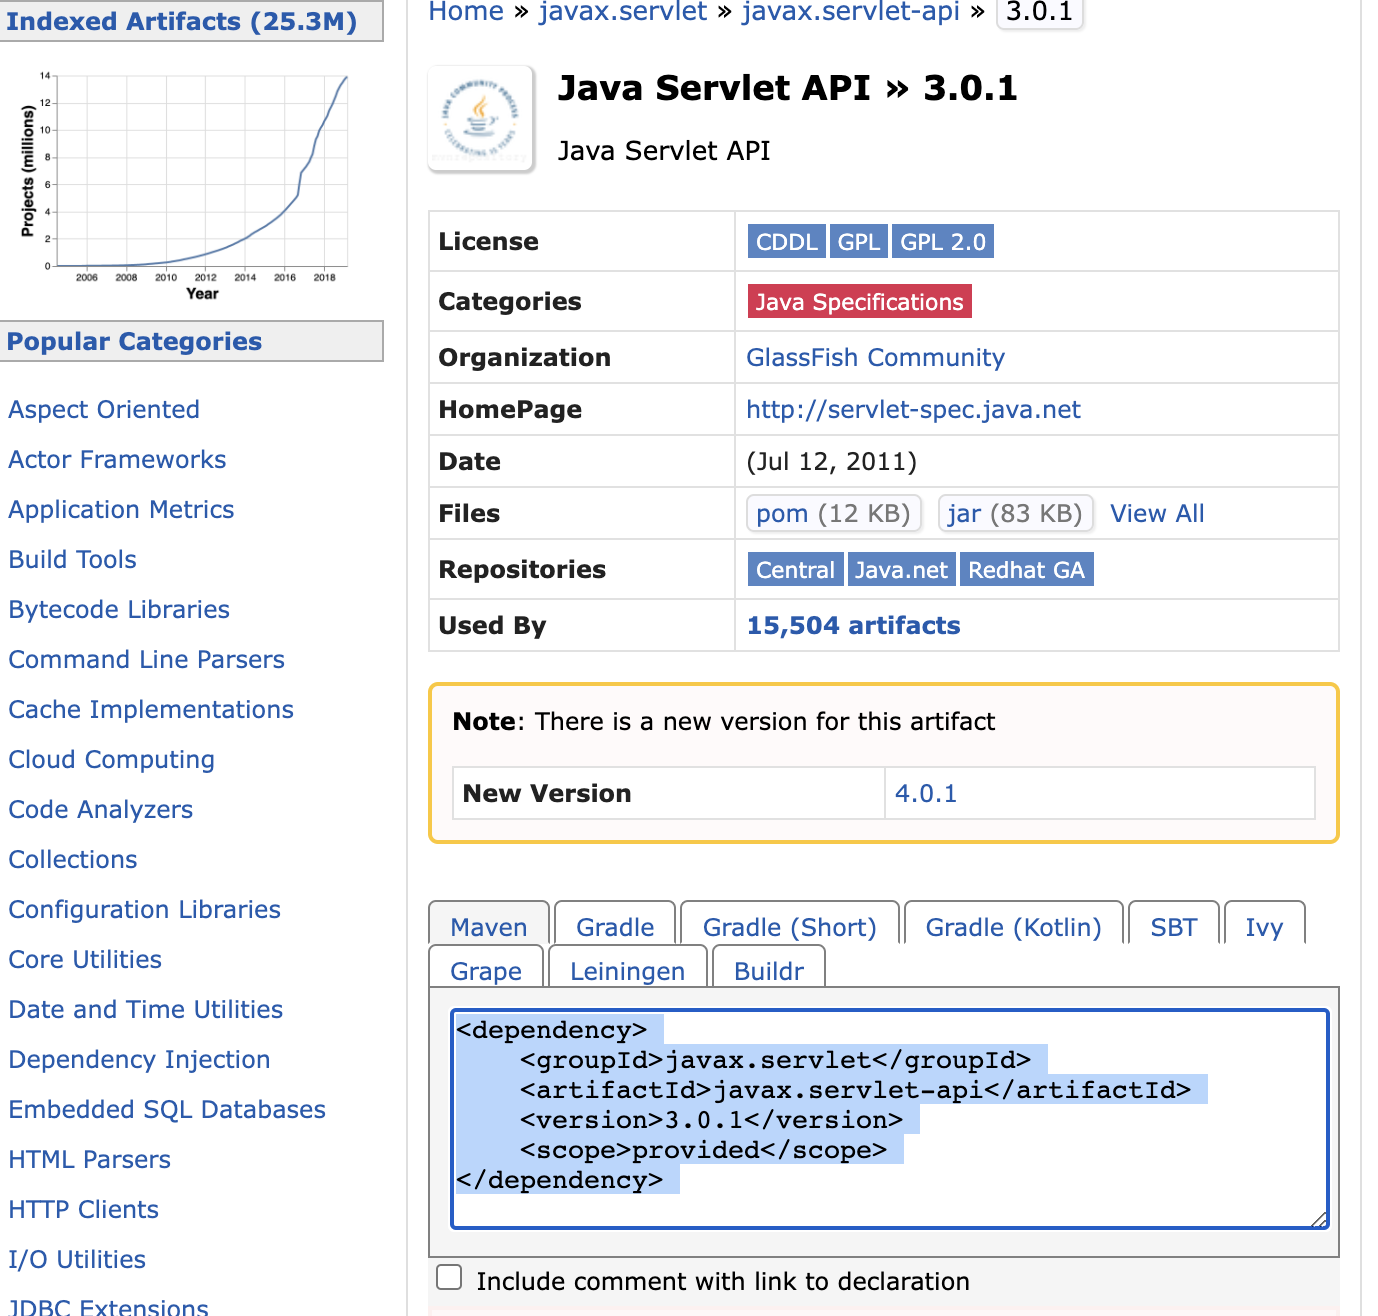Screen dimensions: 1378x1316
Task: Open Embedded SQL Databases category
Action: click(x=167, y=1109)
